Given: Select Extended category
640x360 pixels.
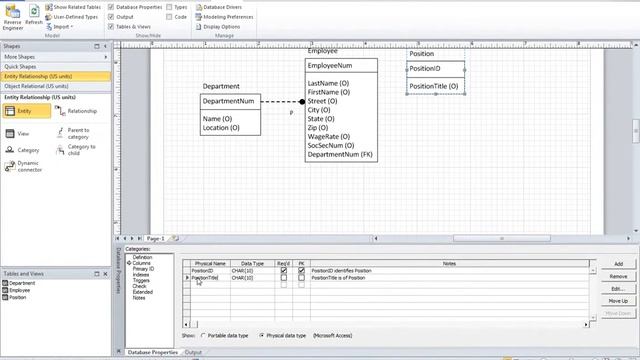Looking at the screenshot, I should pos(142,292).
